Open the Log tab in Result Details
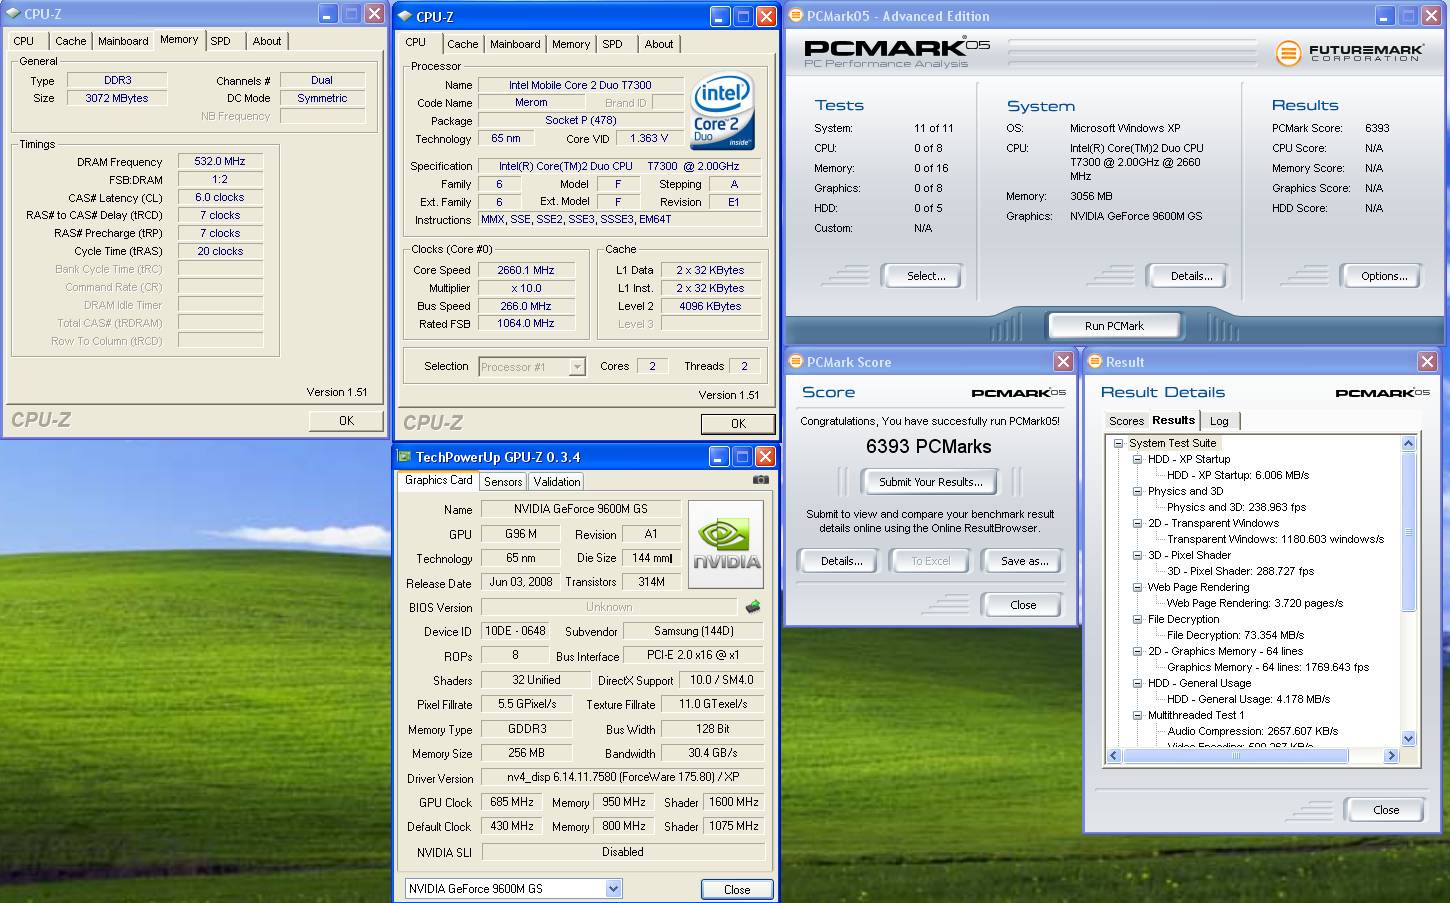The image size is (1450, 903). pyautogui.click(x=1219, y=421)
